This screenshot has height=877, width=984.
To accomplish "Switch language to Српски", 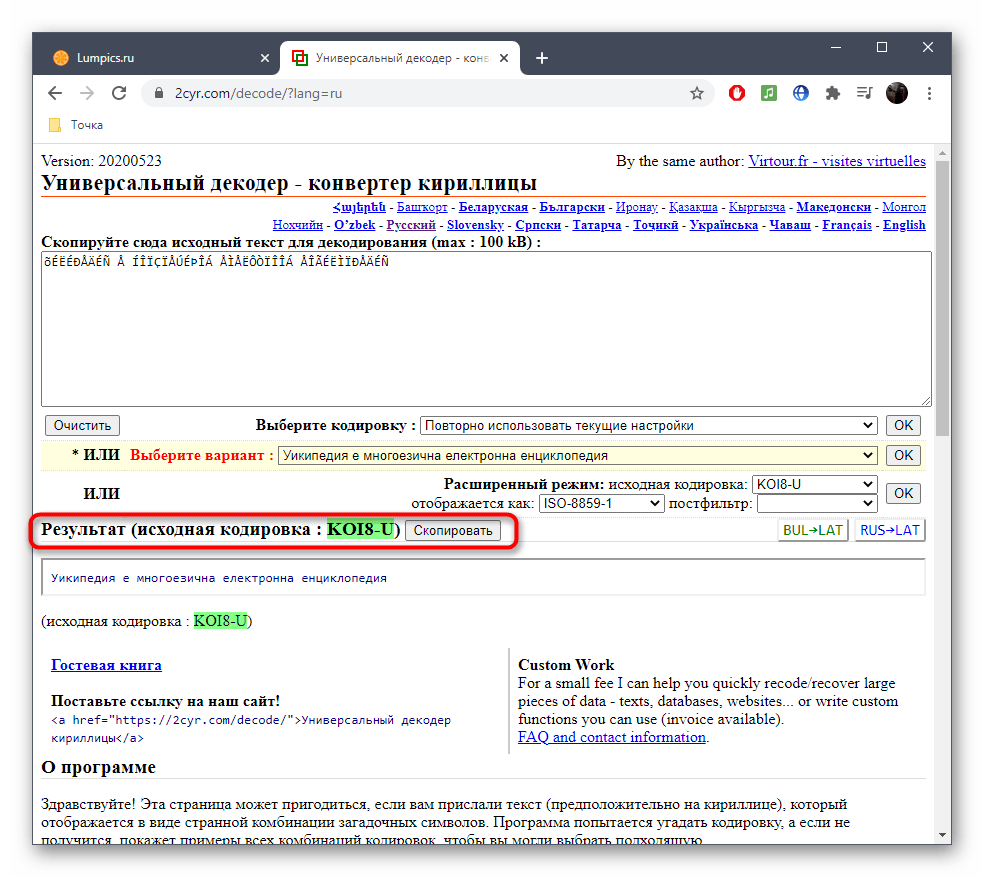I will [x=538, y=225].
